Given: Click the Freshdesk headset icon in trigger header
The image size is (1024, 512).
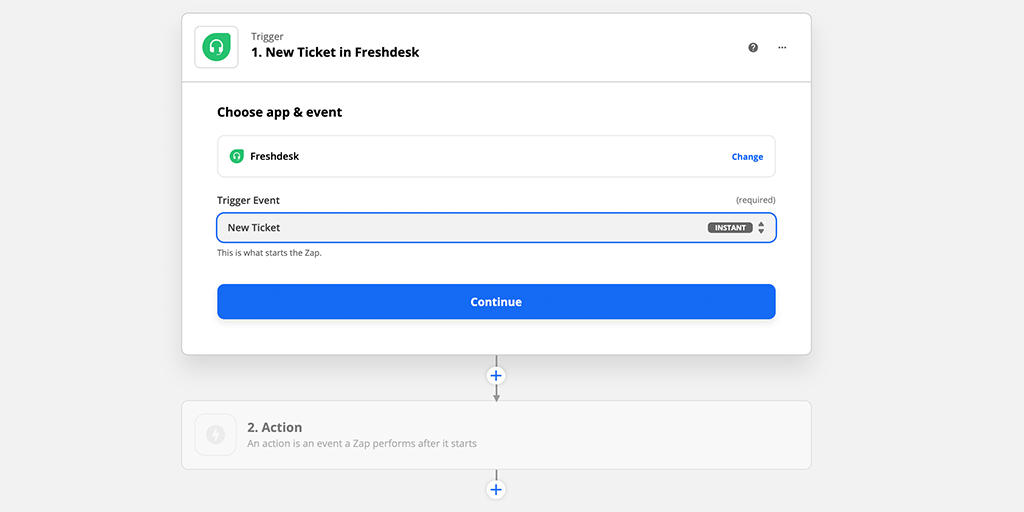Looking at the screenshot, I should point(216,47).
